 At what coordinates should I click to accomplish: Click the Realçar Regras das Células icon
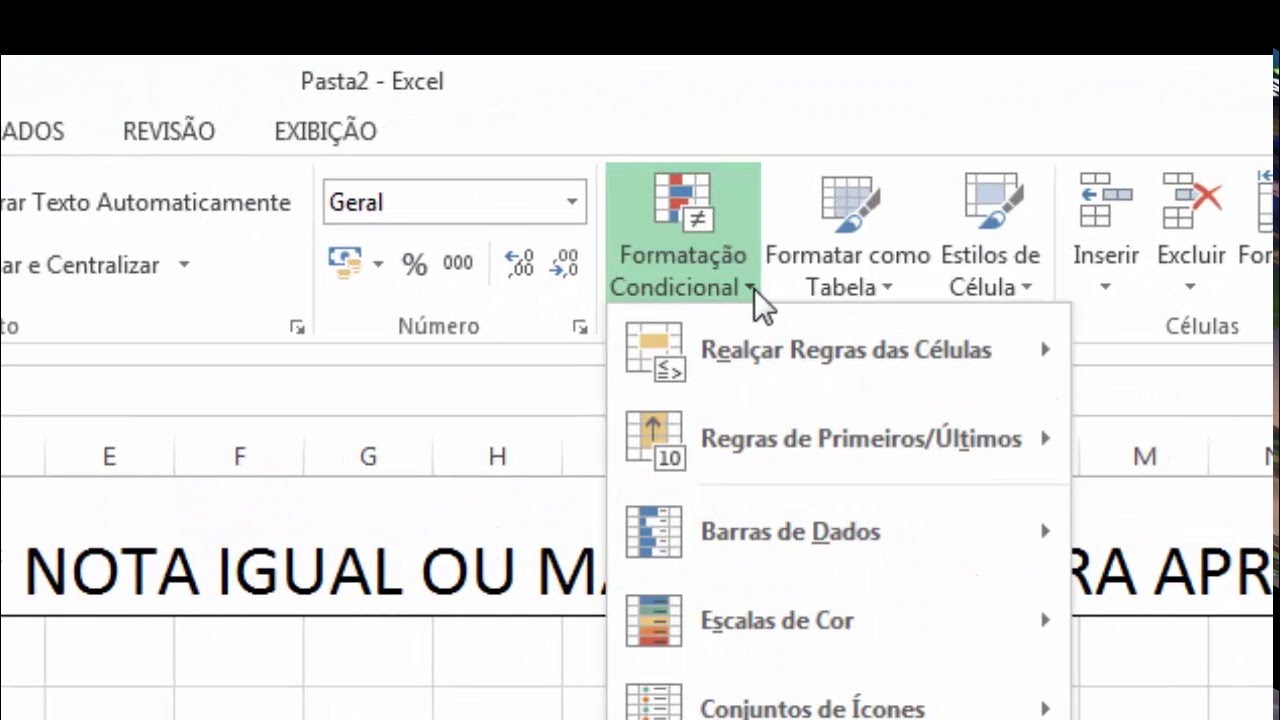tap(655, 351)
